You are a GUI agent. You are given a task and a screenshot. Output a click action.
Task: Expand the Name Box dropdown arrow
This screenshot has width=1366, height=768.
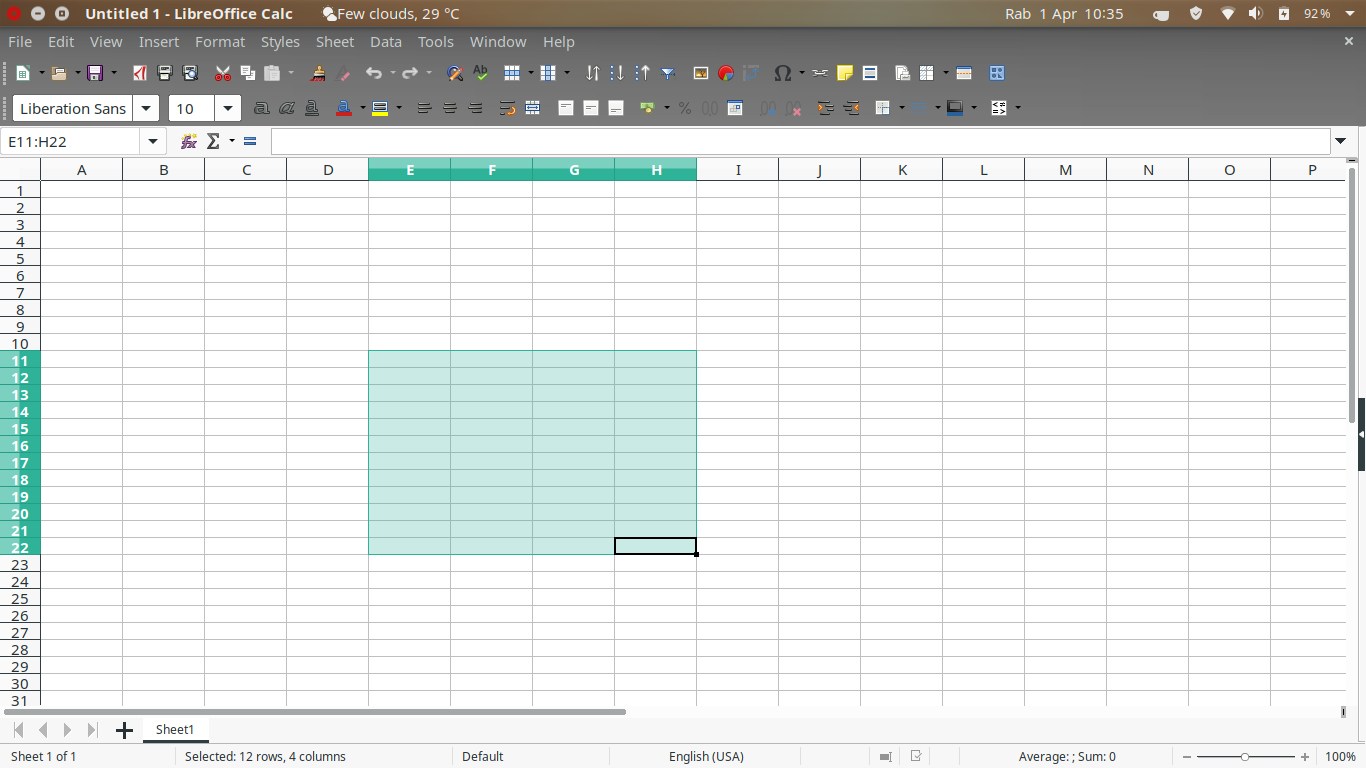(x=152, y=141)
